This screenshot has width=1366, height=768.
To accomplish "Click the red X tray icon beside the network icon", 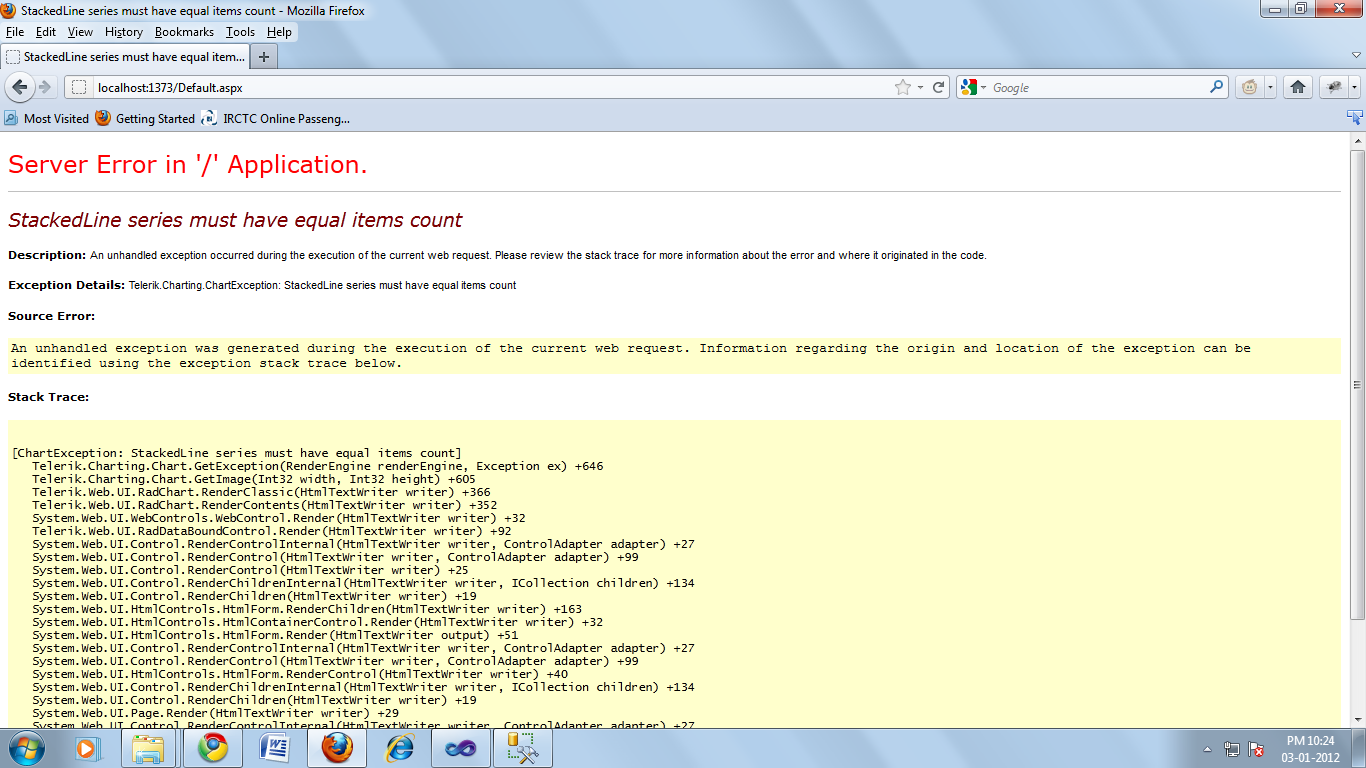I will [1256, 749].
